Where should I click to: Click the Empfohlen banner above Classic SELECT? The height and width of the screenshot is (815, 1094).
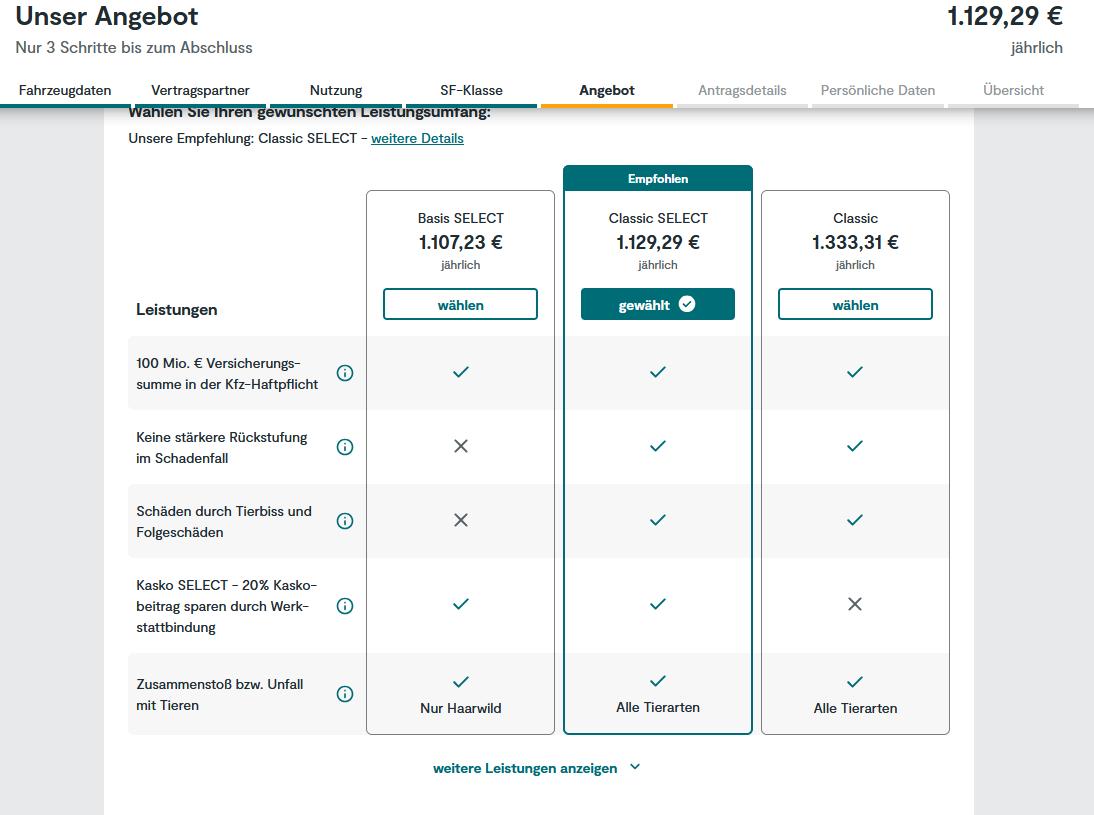(x=658, y=179)
